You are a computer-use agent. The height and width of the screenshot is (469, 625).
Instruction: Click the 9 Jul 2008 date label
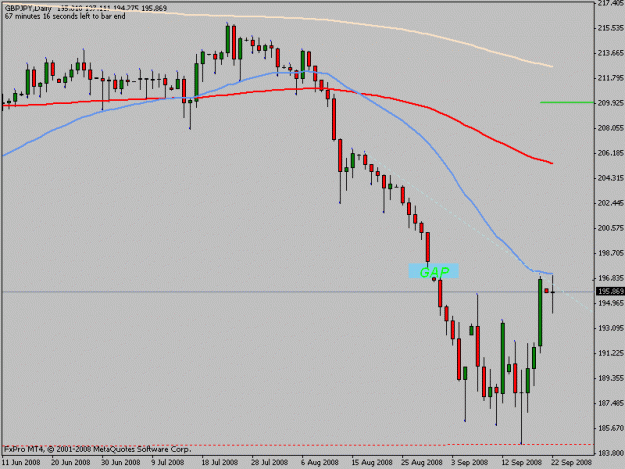167,463
